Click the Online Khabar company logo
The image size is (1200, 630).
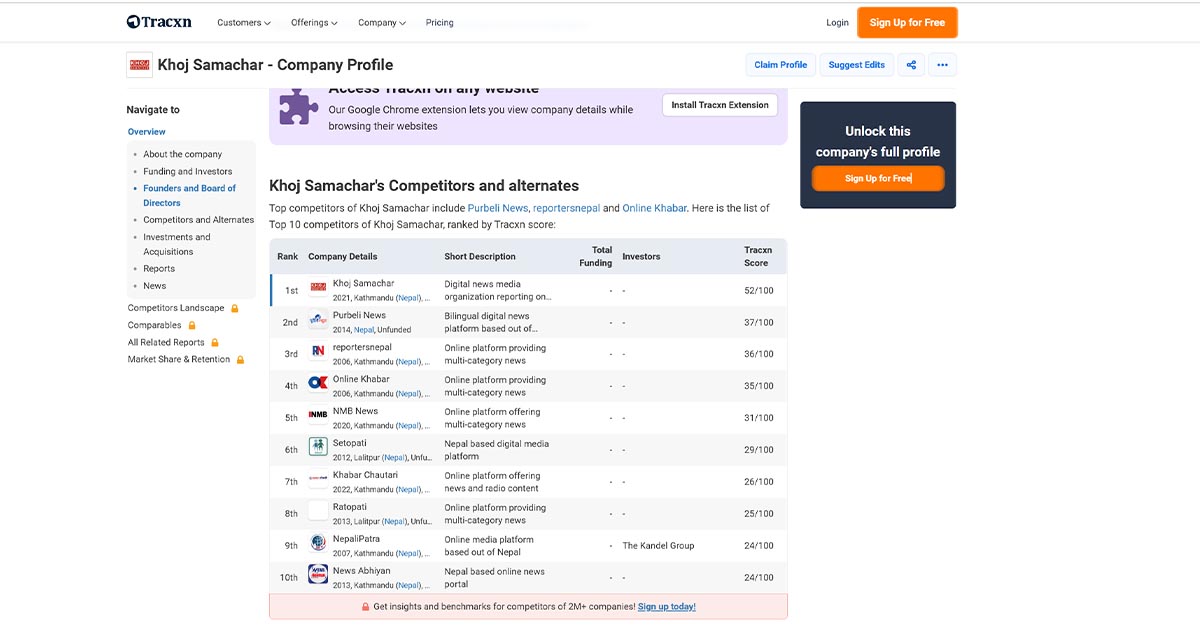pos(318,384)
